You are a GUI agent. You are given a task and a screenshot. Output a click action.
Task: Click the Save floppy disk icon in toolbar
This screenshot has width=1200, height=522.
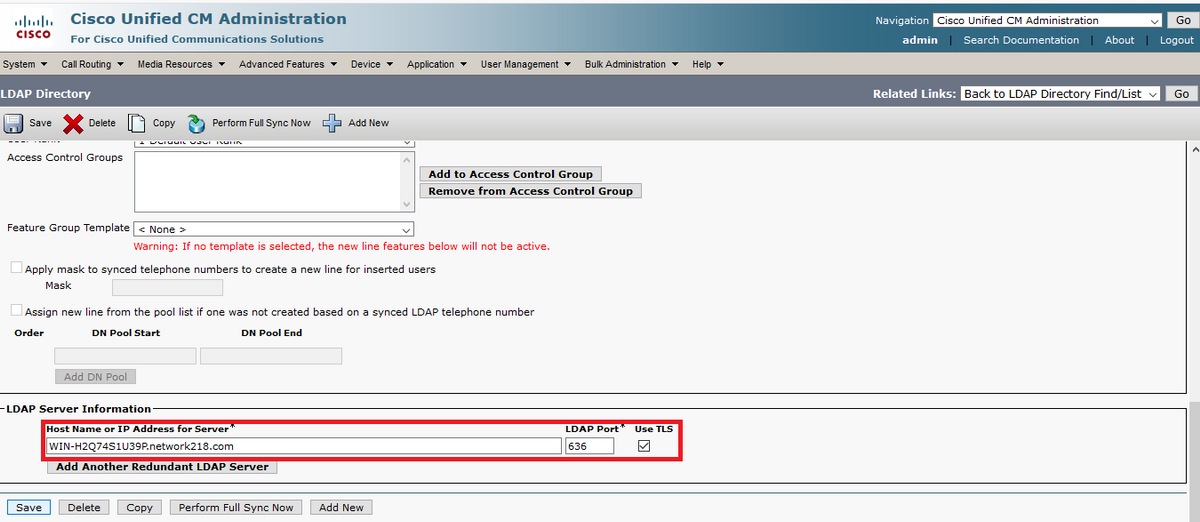point(13,123)
